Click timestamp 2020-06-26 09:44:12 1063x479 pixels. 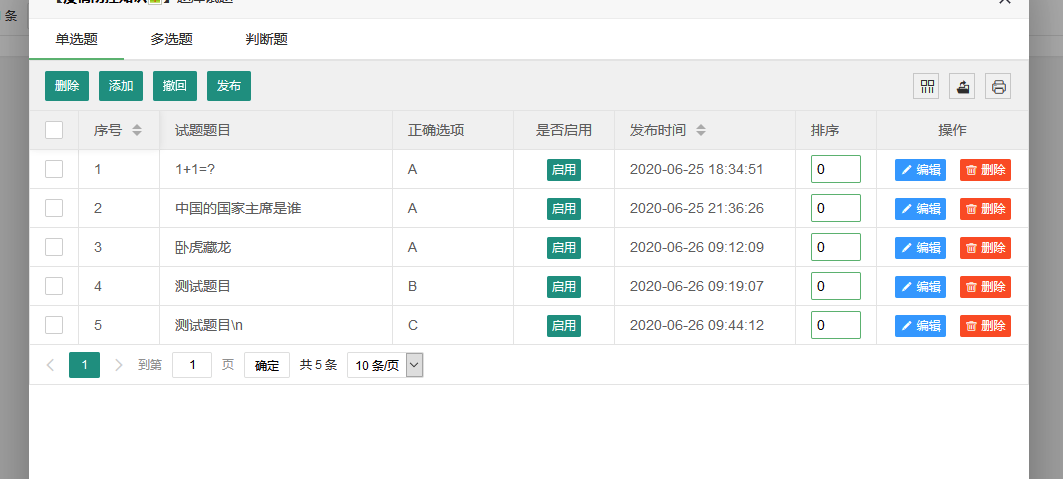pos(697,325)
